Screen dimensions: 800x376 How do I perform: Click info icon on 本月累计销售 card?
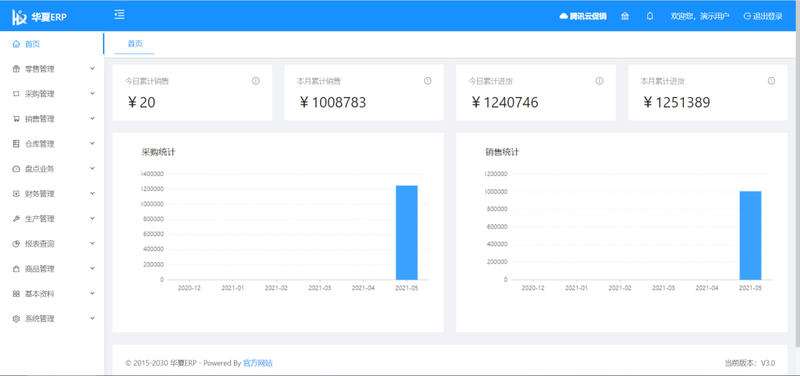pos(428,81)
